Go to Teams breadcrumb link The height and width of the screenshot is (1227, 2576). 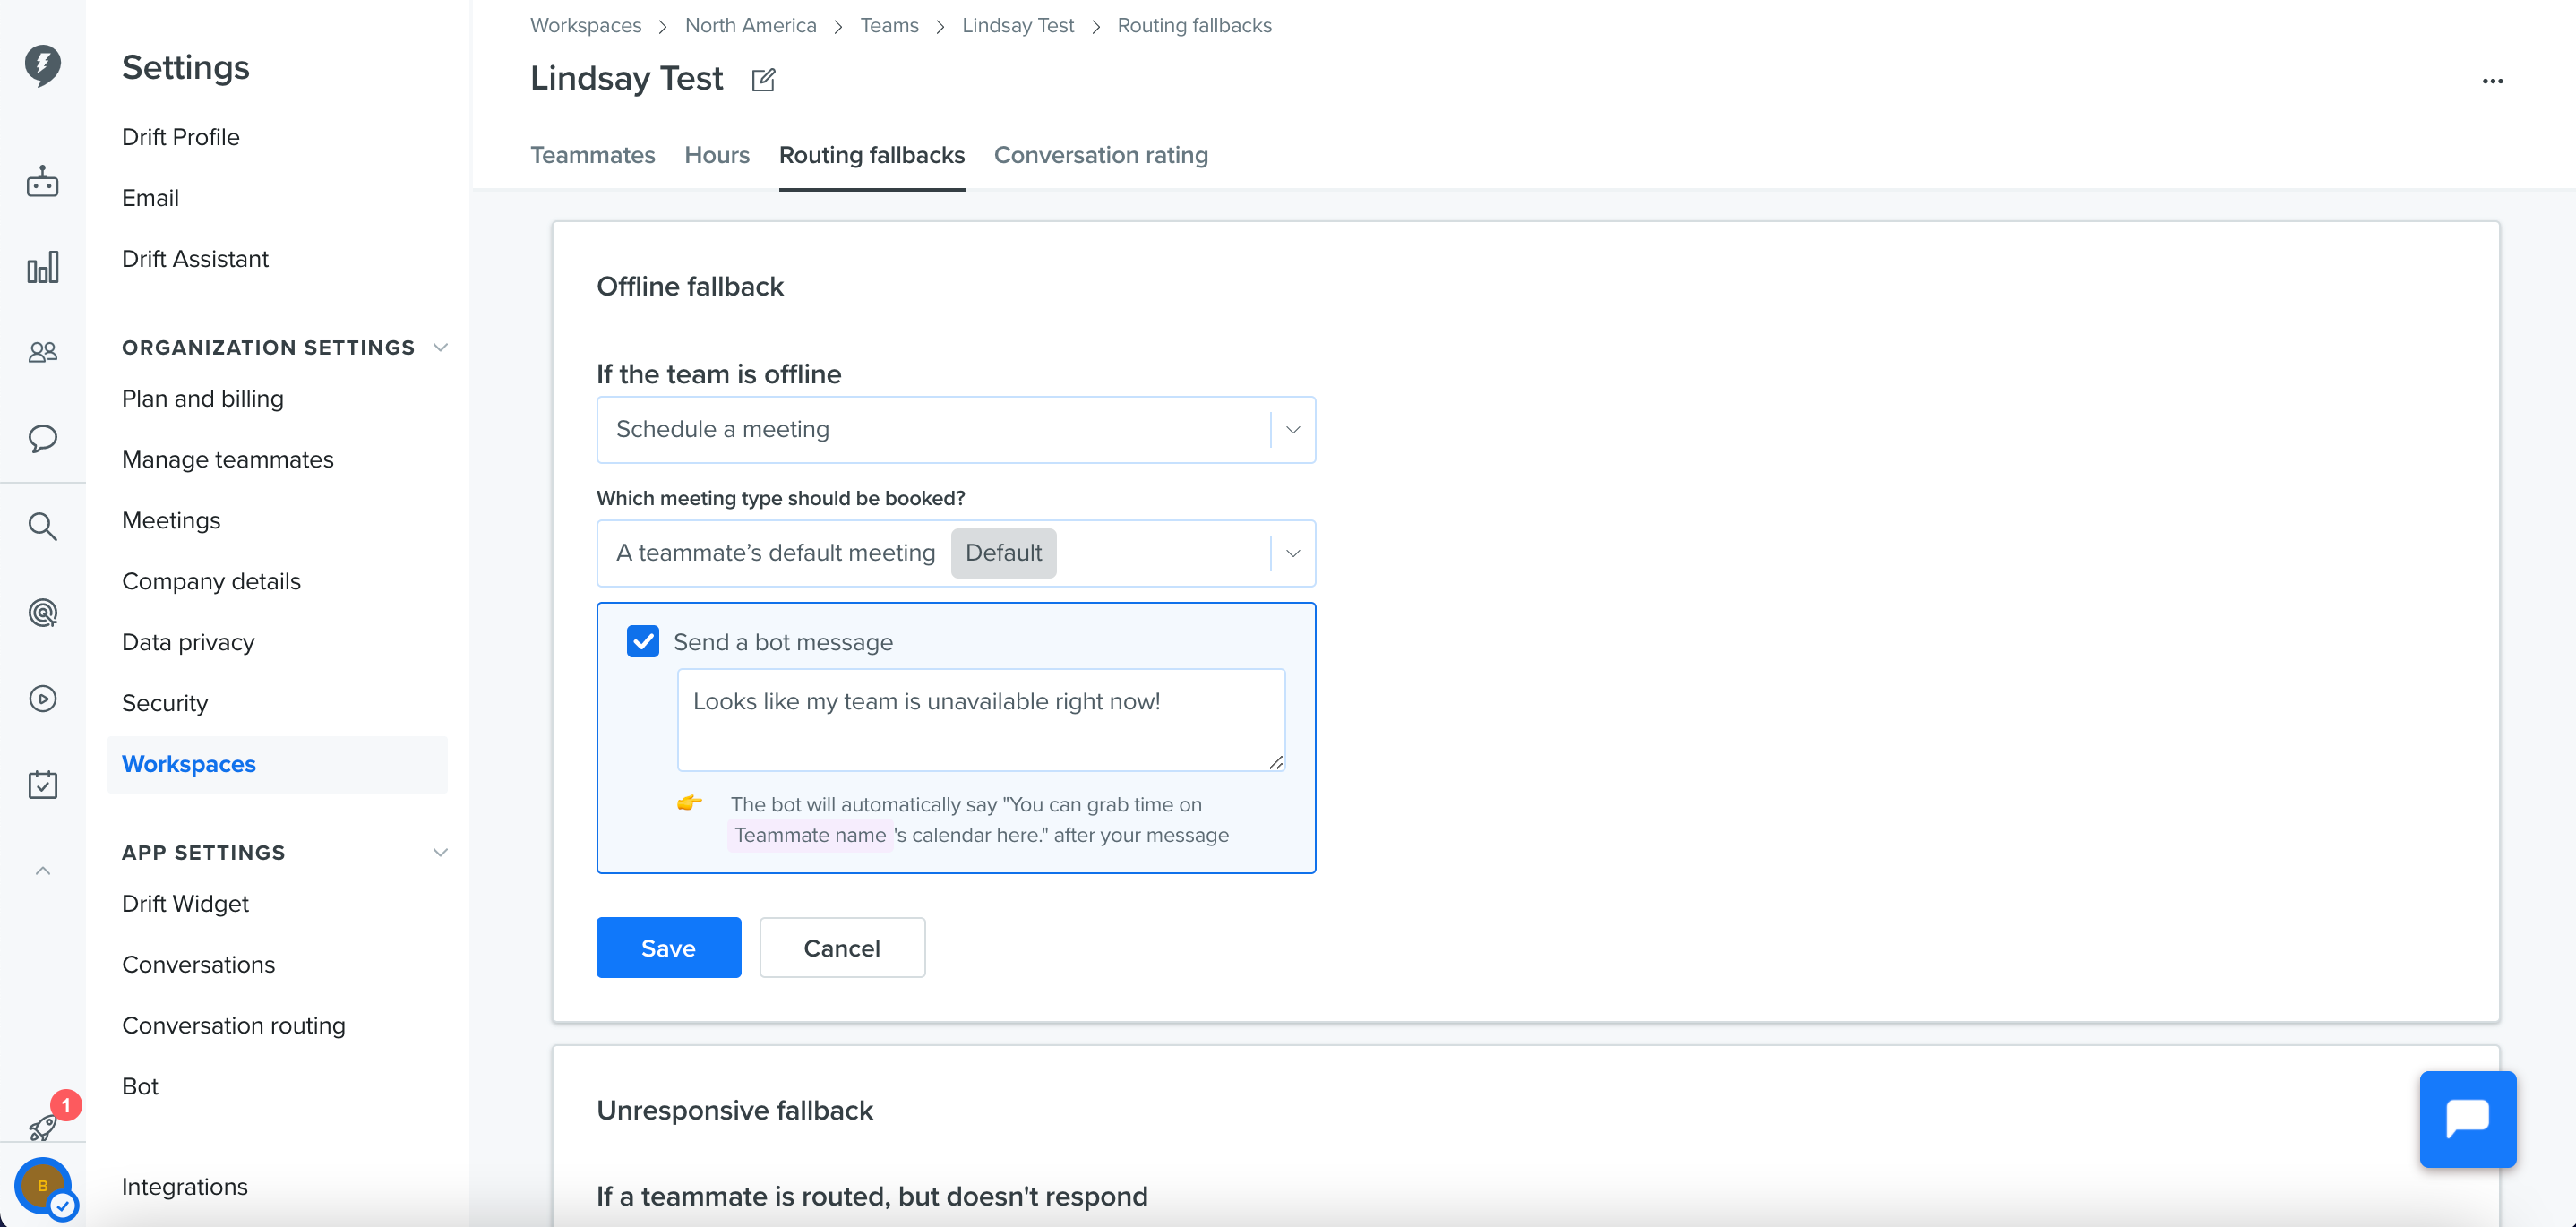(889, 25)
